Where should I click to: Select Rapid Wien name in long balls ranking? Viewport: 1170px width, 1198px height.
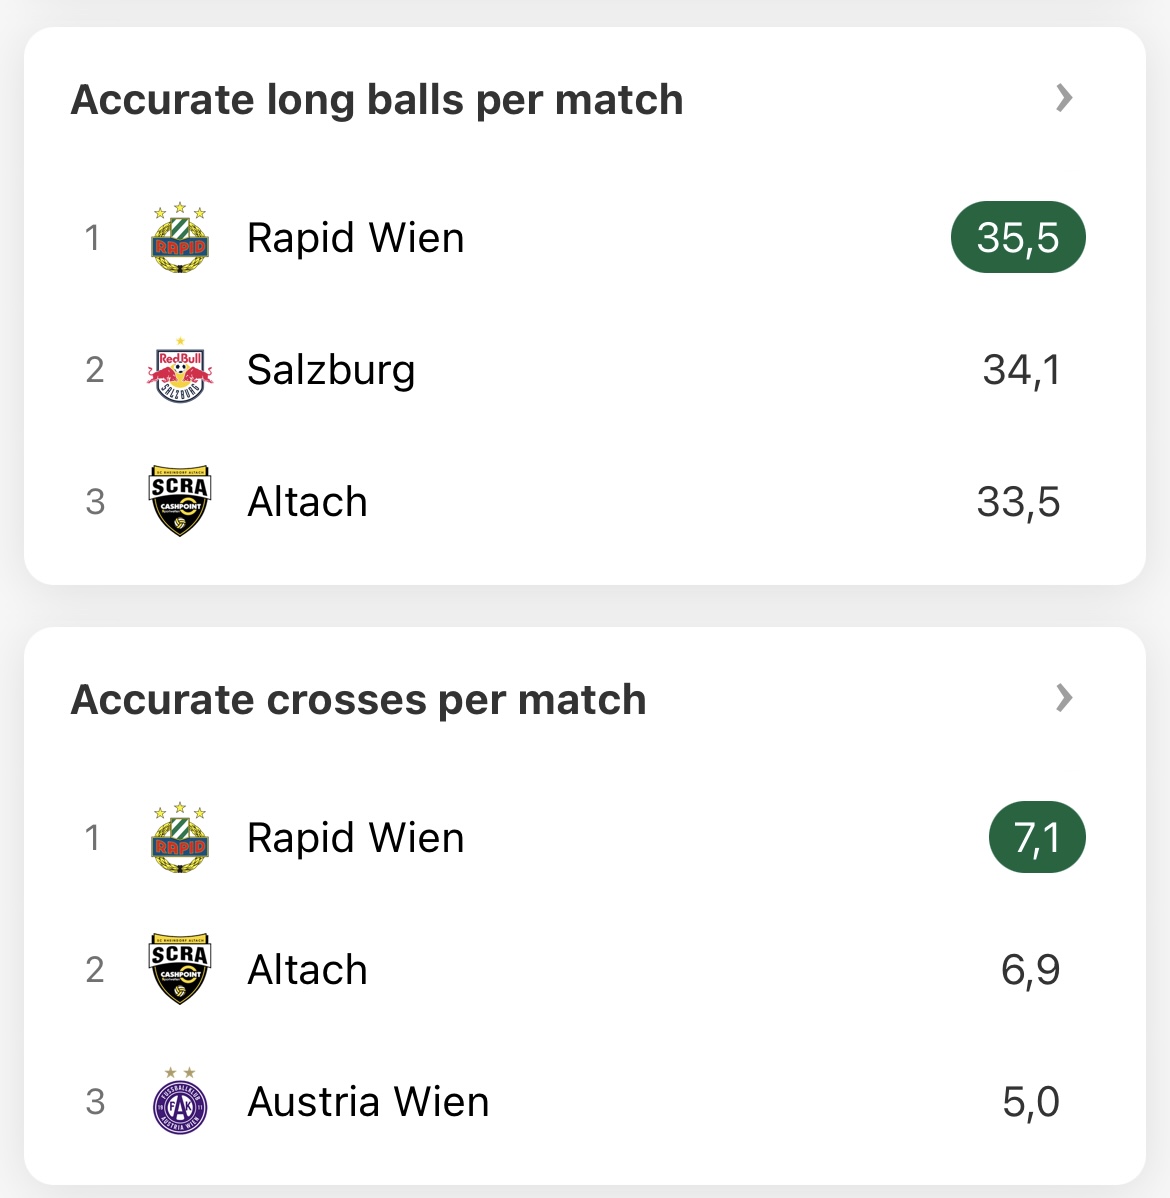[355, 238]
